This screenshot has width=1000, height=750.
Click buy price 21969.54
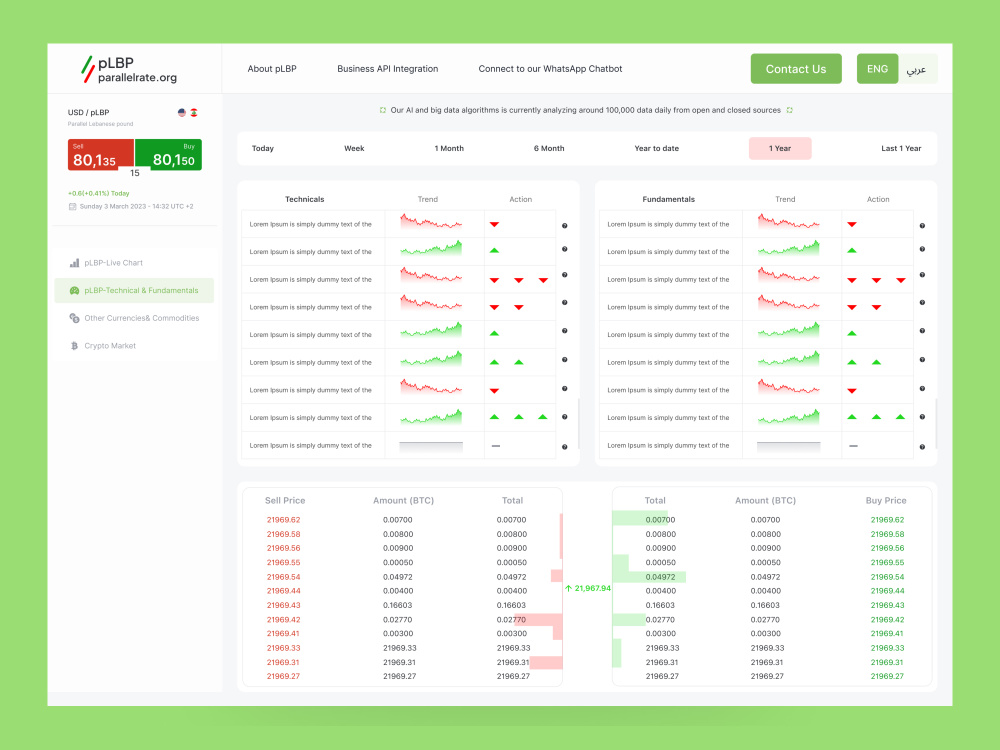[x=887, y=577]
